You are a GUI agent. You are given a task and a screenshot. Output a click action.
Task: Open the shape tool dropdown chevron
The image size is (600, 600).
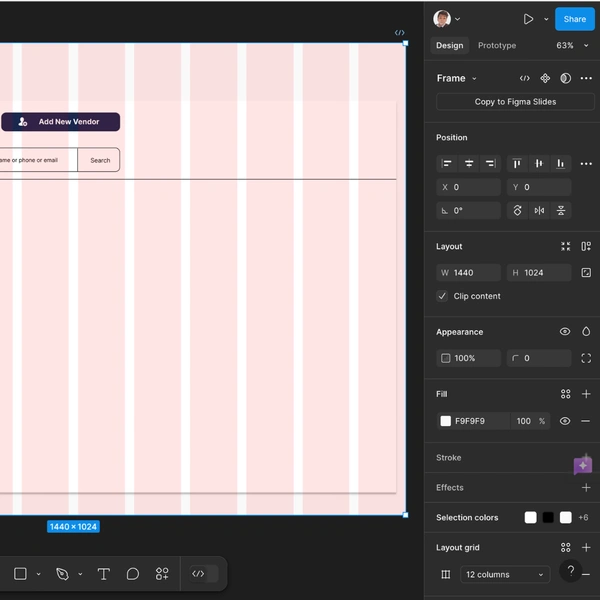coord(38,574)
